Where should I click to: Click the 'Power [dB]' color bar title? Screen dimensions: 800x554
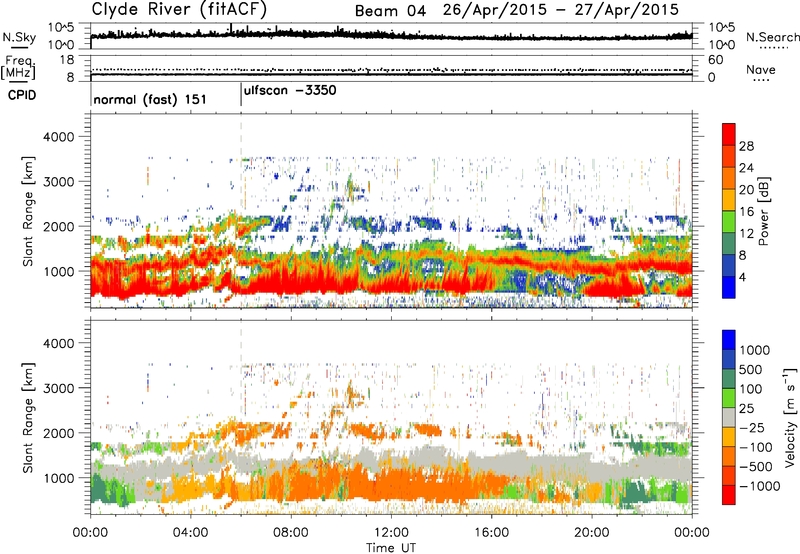point(763,211)
